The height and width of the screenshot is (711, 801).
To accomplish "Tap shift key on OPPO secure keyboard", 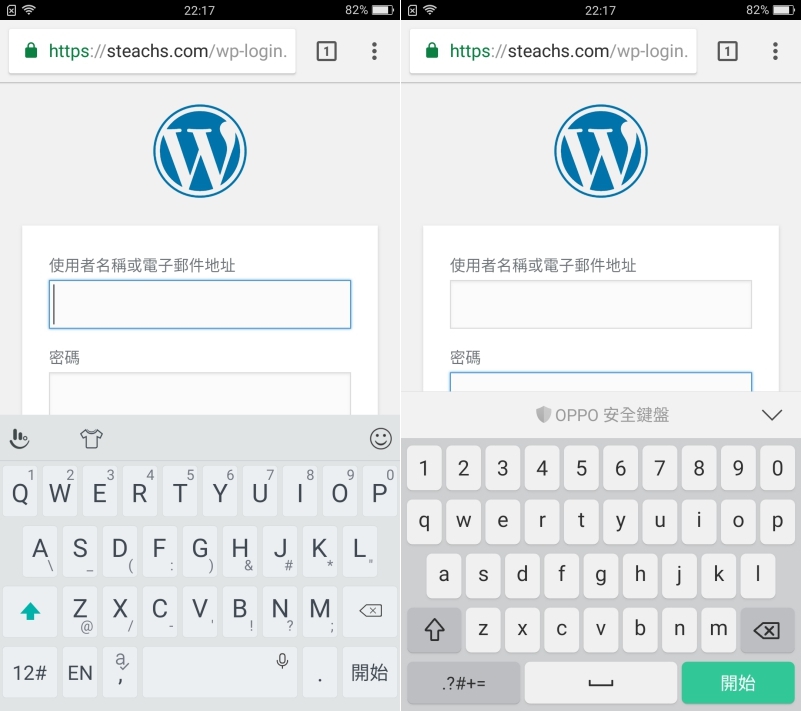I will (434, 630).
